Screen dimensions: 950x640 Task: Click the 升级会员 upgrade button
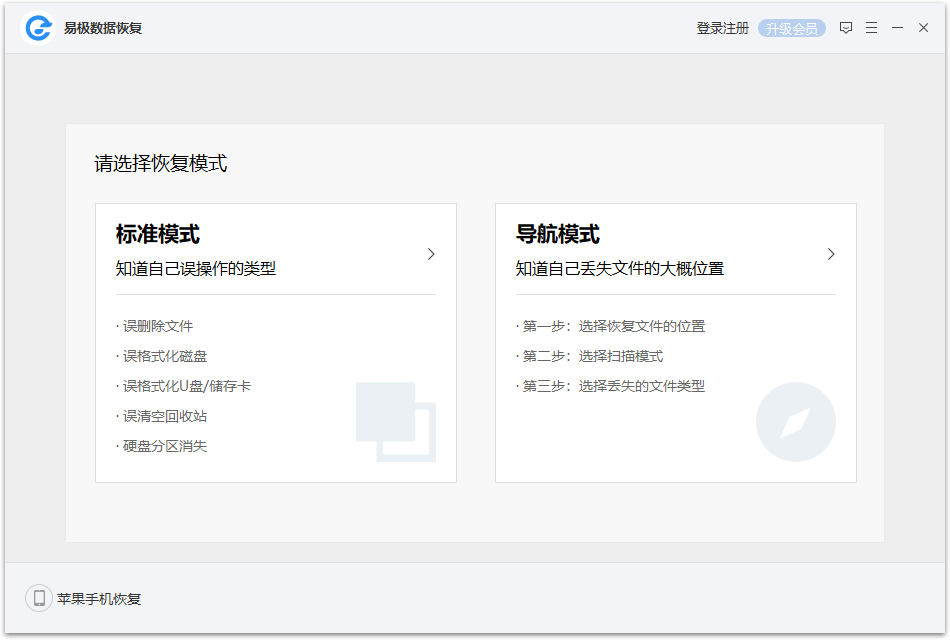click(791, 27)
